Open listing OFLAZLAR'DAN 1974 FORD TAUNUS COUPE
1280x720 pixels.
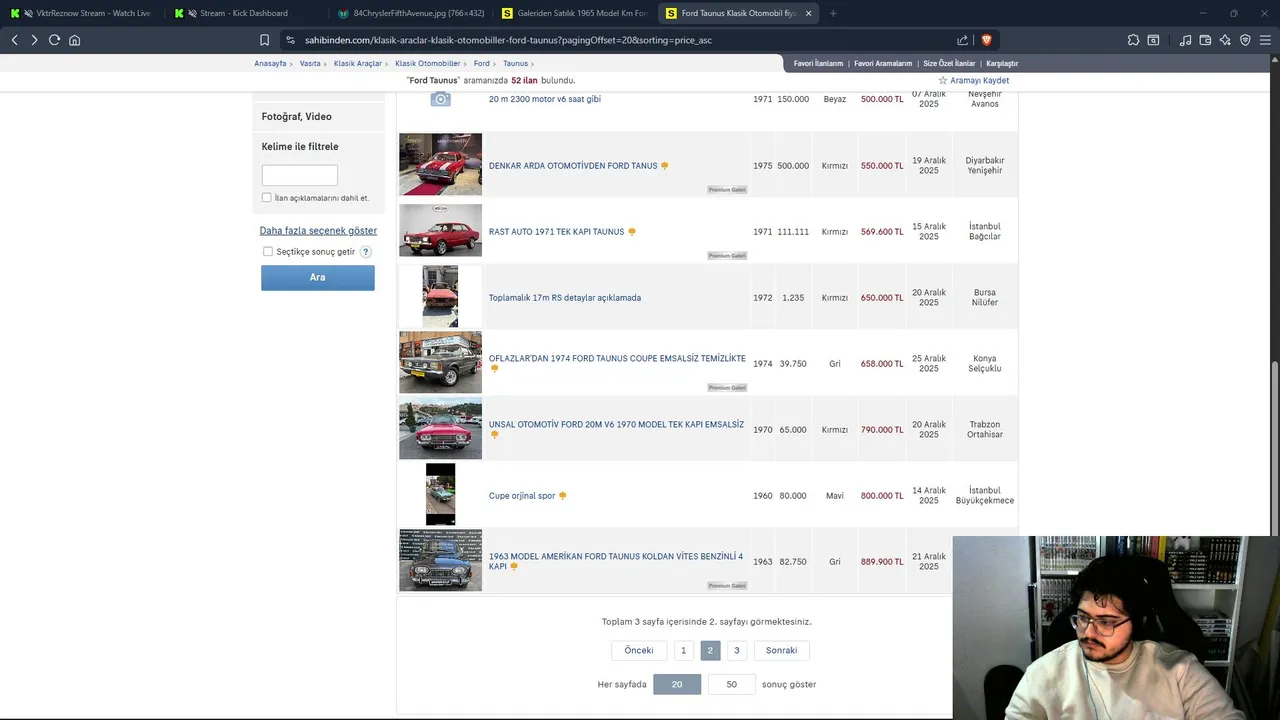617,358
